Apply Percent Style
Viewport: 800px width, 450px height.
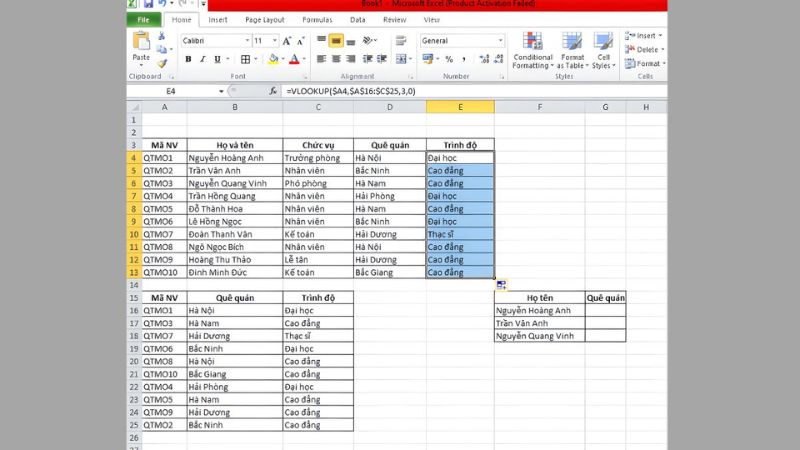(x=449, y=59)
